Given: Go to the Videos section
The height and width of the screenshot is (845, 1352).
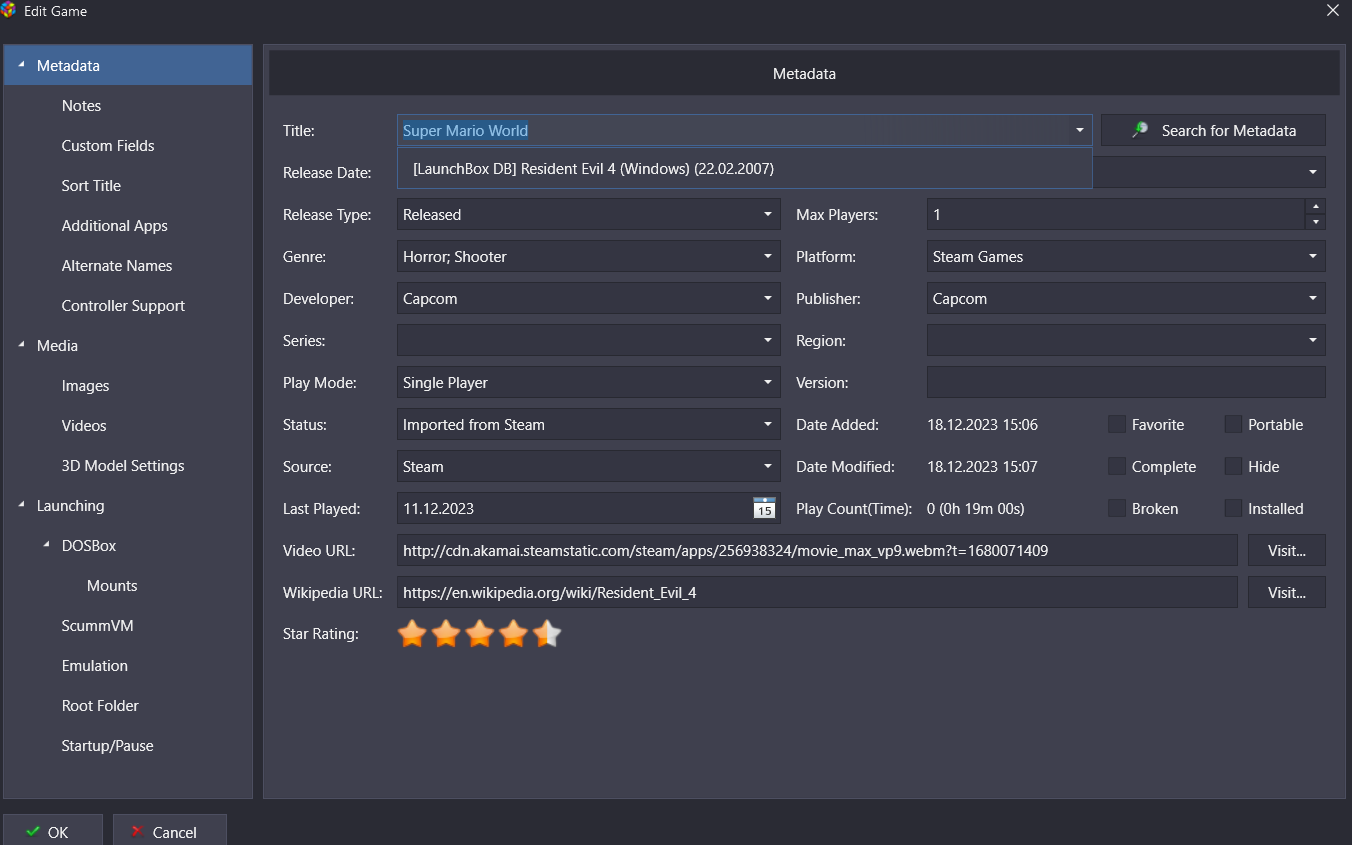Looking at the screenshot, I should 84,425.
